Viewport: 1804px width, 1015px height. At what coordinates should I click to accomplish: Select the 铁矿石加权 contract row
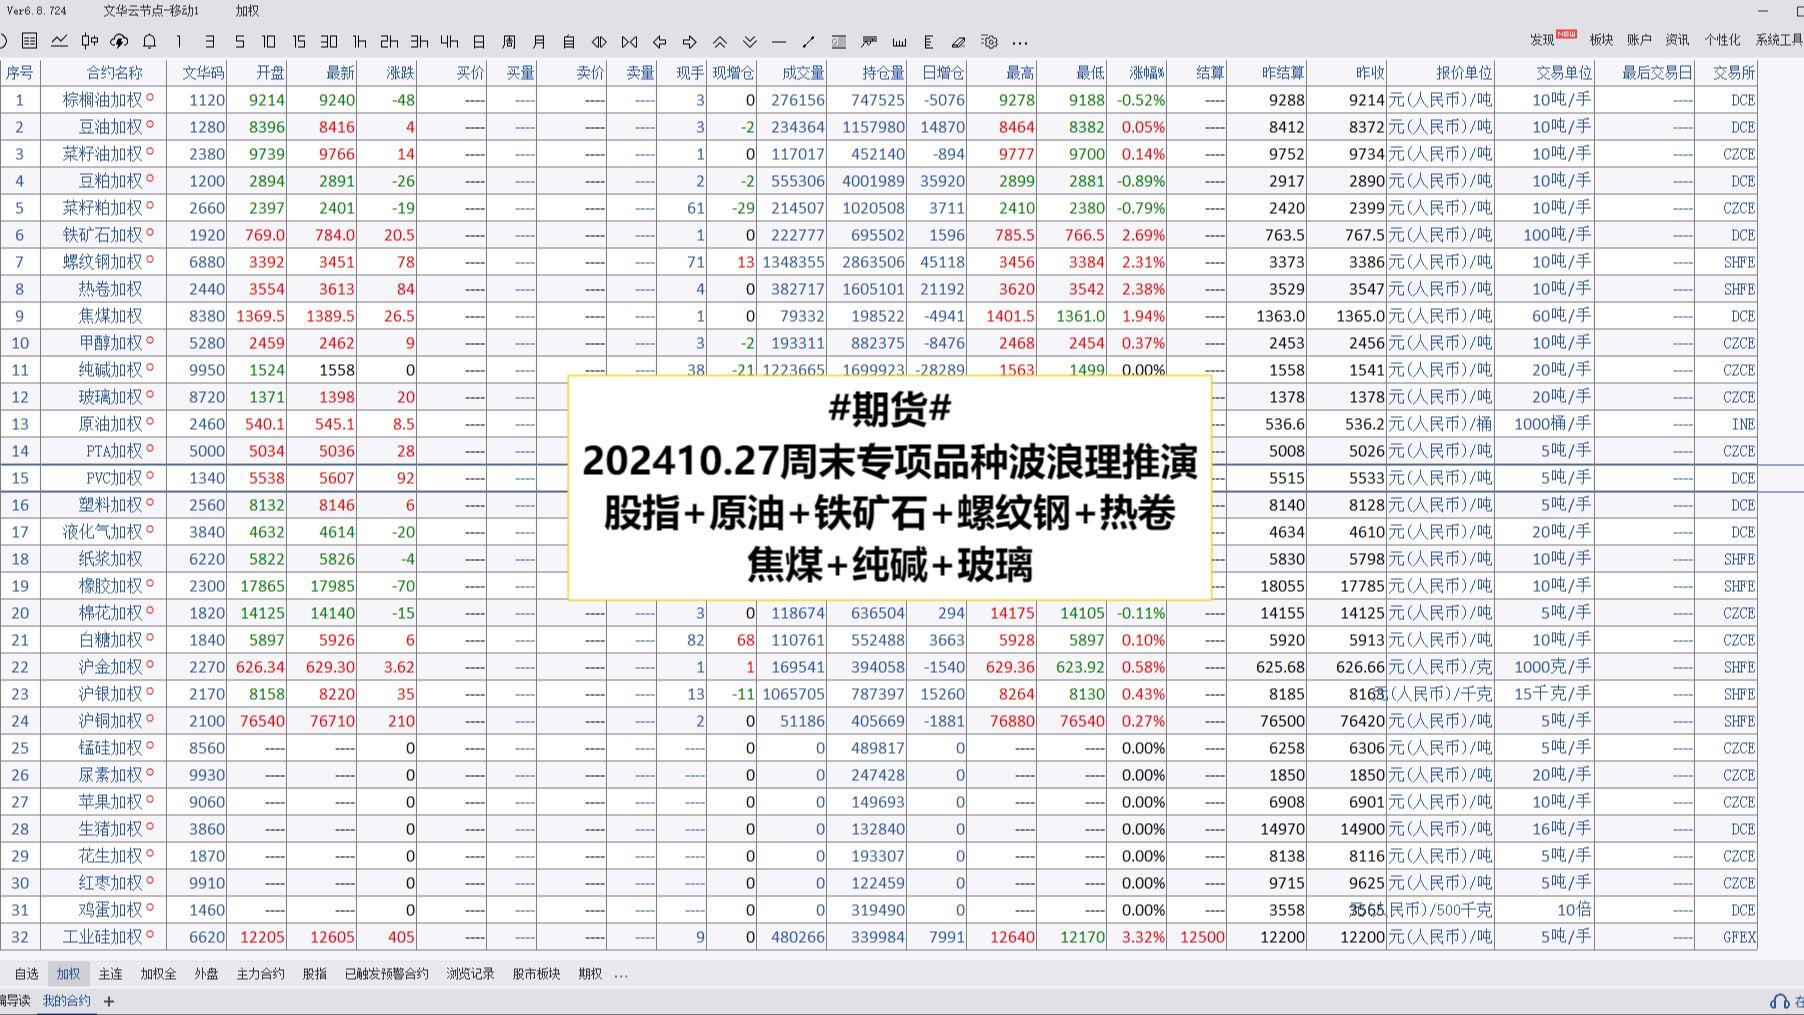coord(878,235)
